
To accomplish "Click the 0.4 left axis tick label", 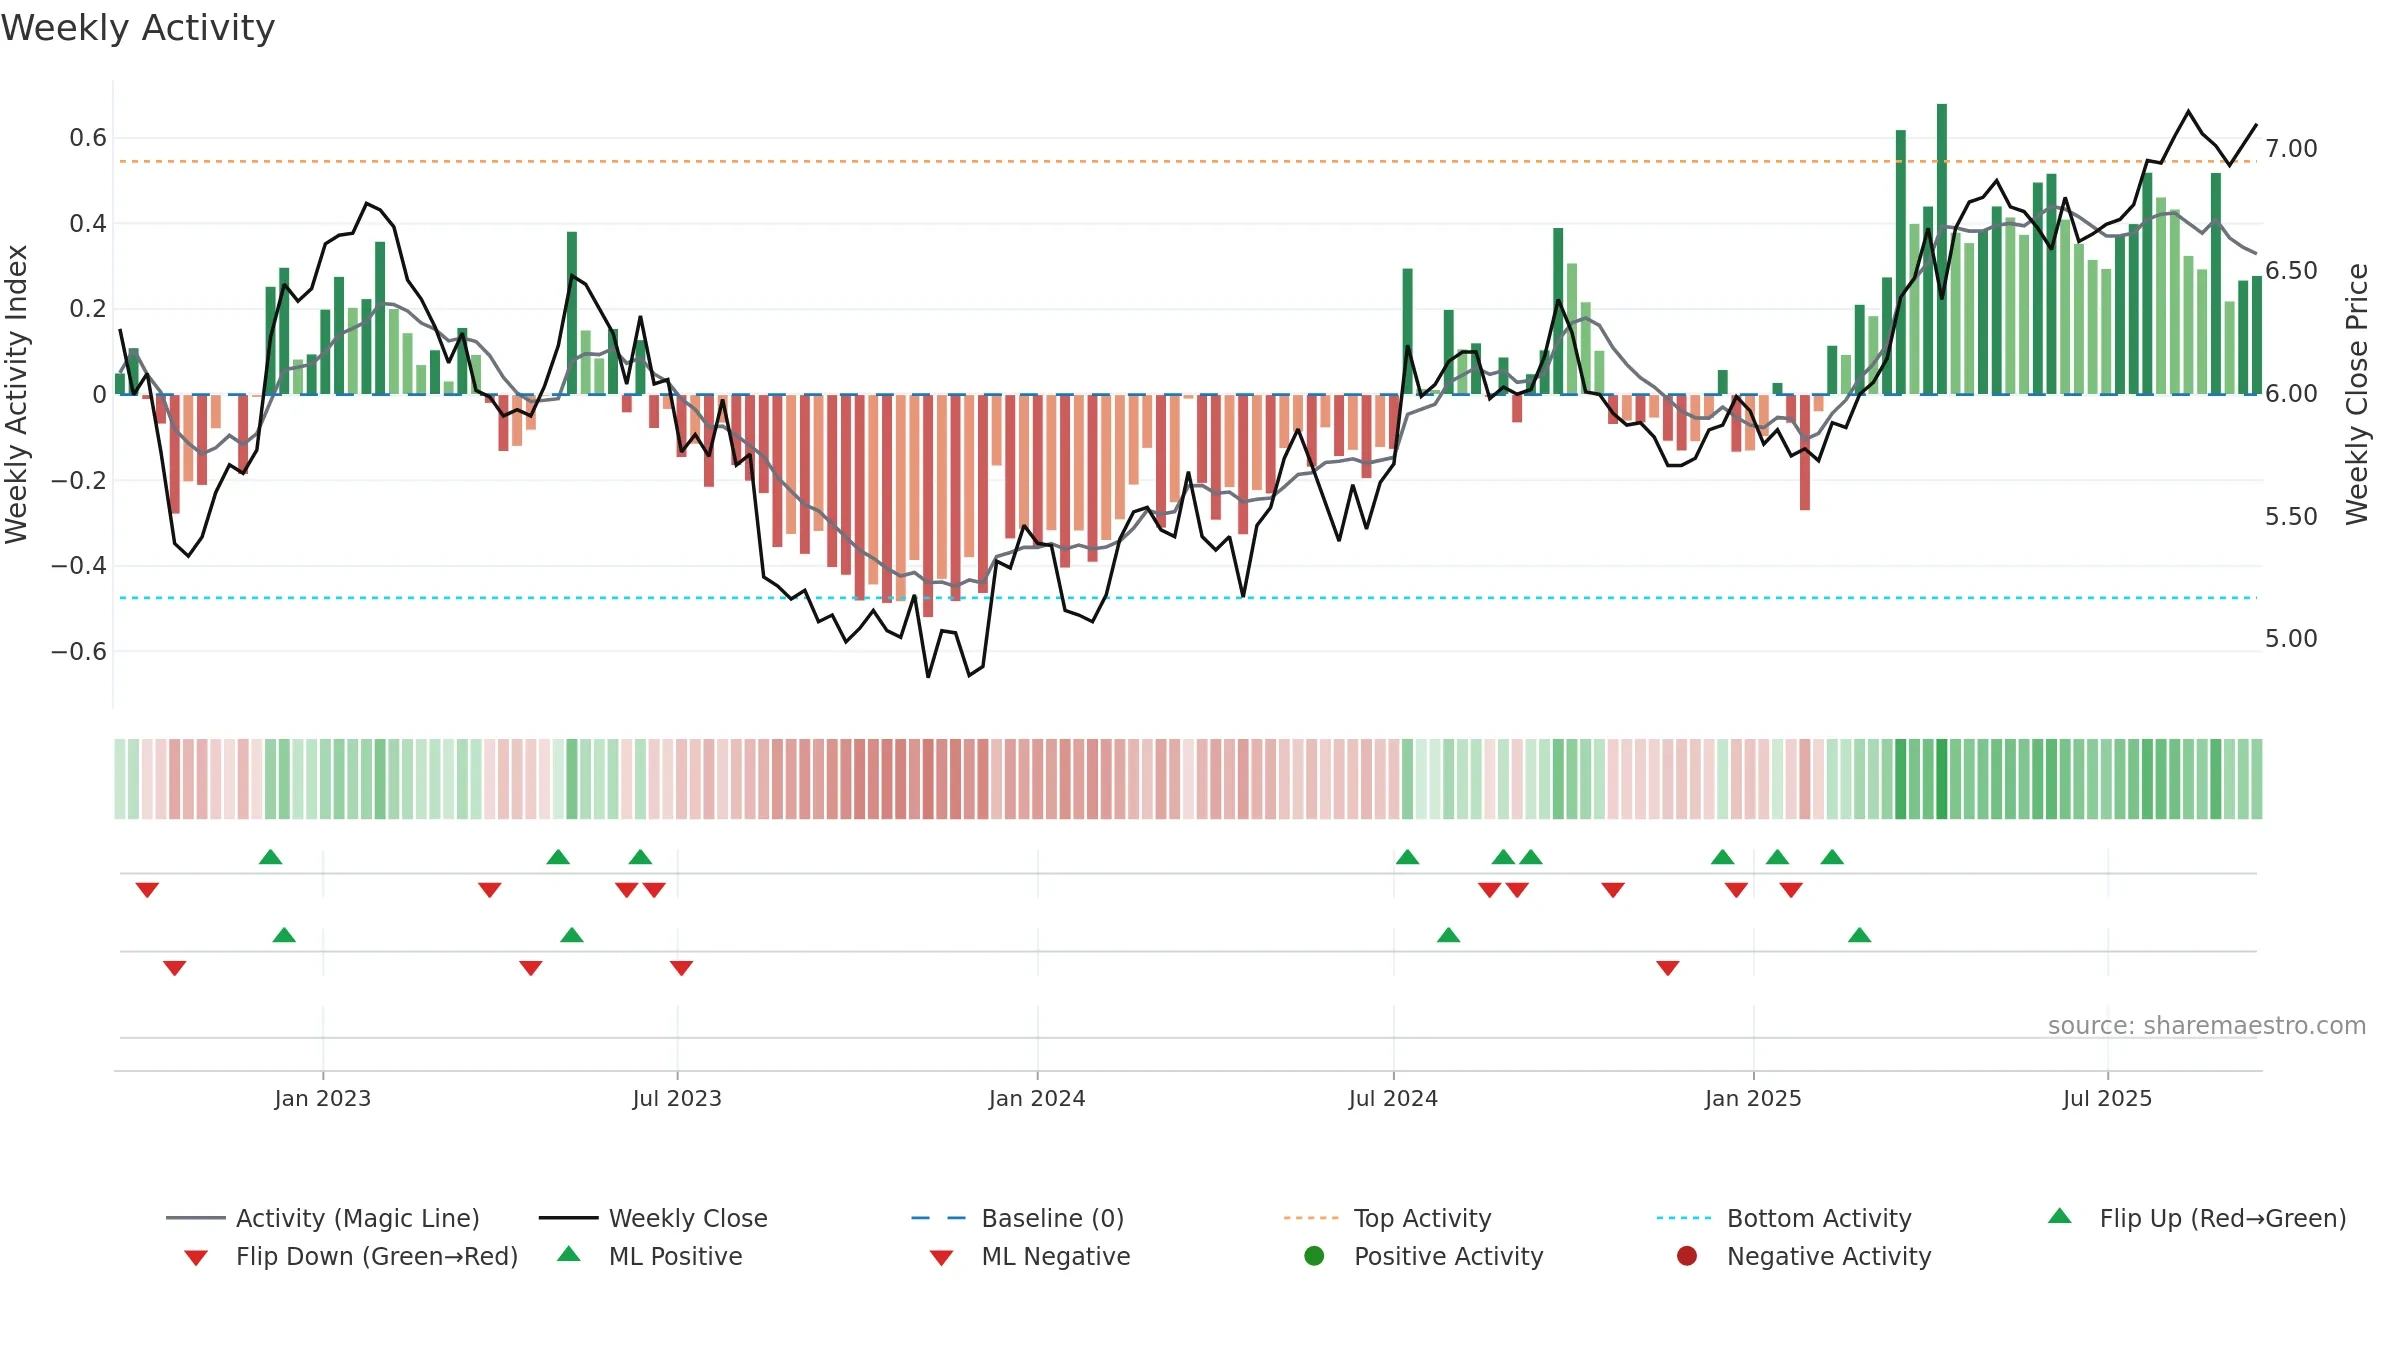I will 88,223.
